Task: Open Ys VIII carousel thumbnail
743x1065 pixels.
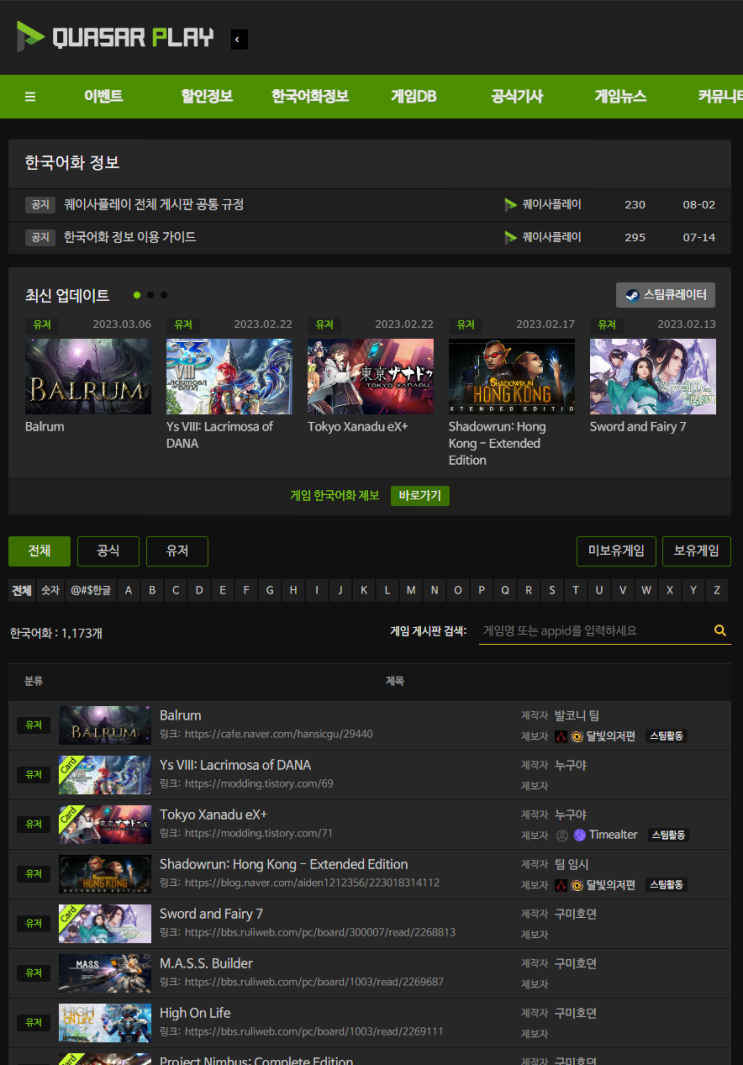Action: tap(229, 376)
